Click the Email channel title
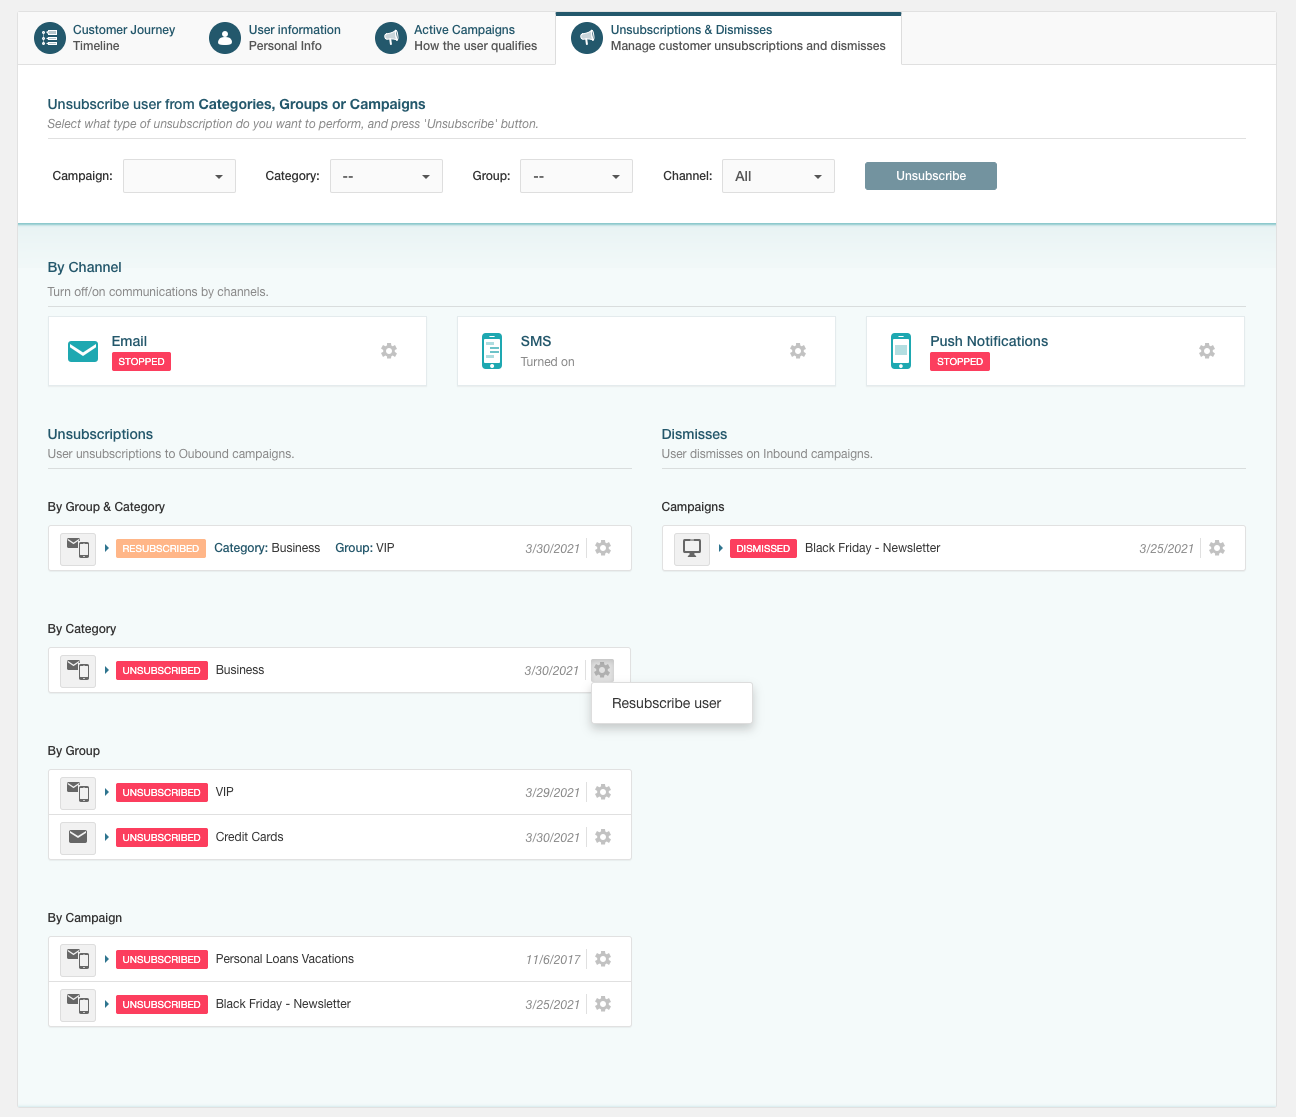The image size is (1296, 1117). [129, 341]
